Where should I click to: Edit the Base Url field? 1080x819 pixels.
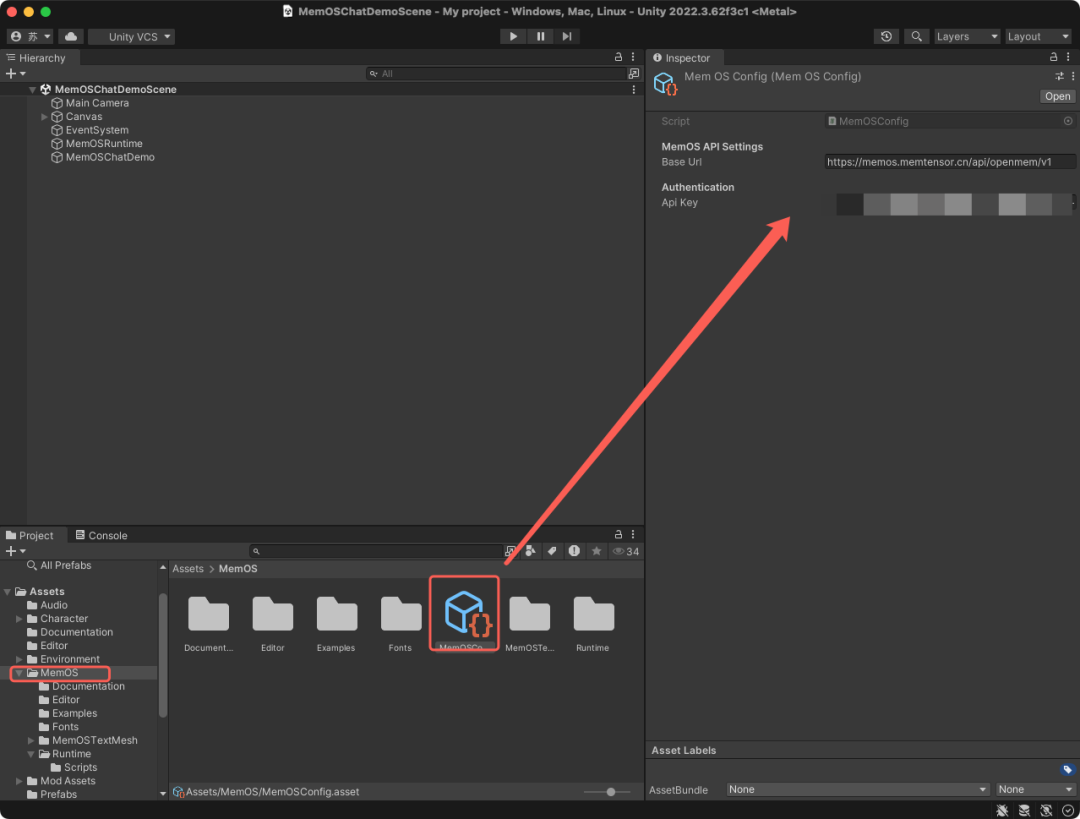[x=950, y=162]
